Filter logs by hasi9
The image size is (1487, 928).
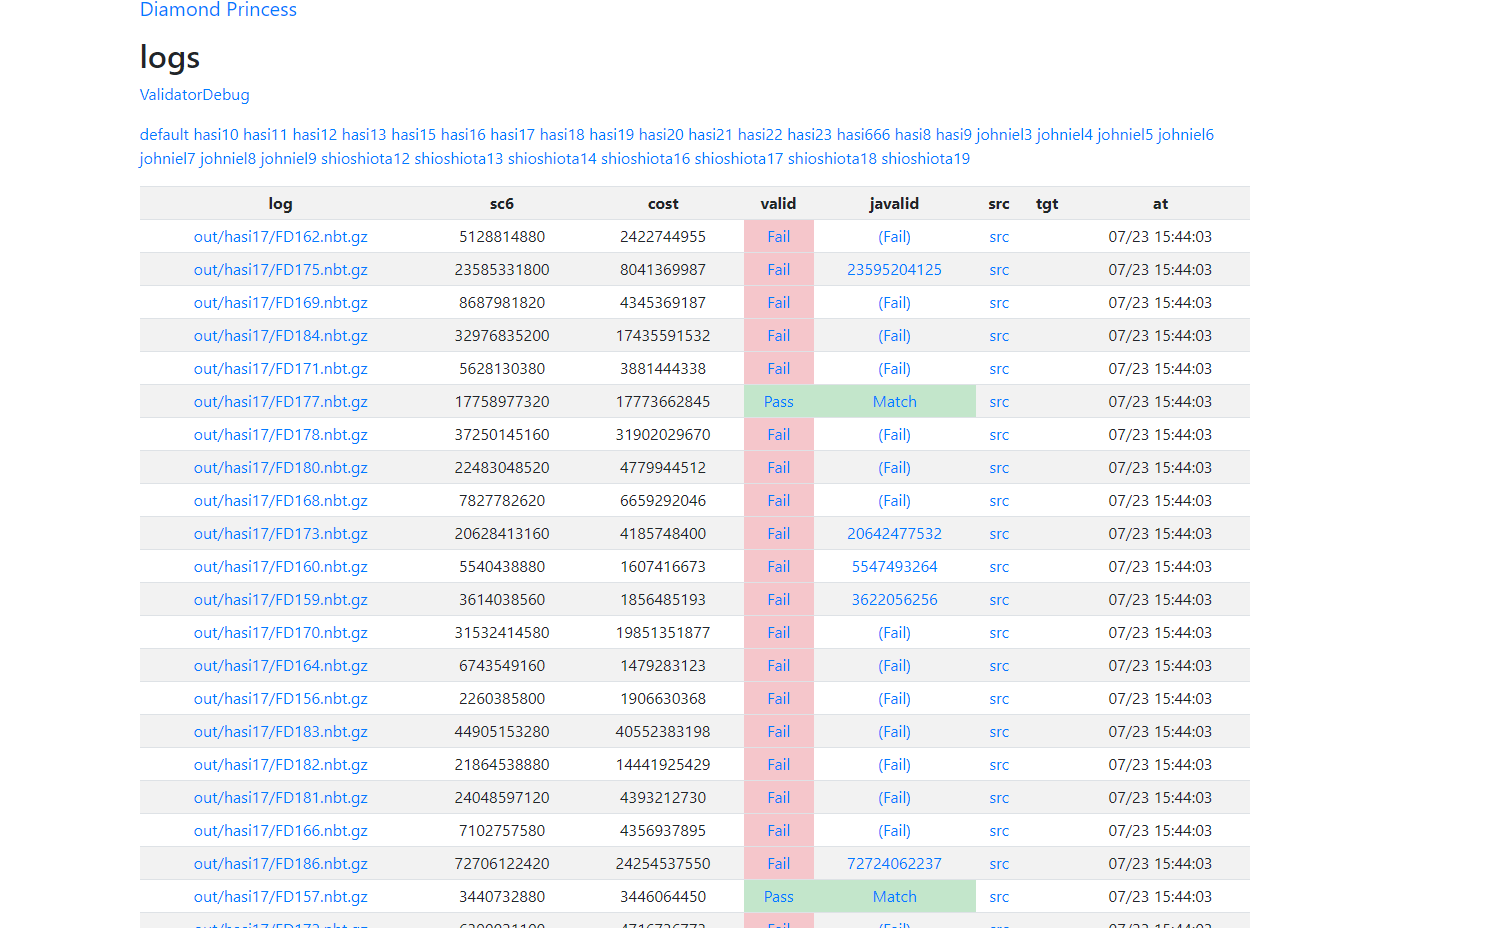954,135
